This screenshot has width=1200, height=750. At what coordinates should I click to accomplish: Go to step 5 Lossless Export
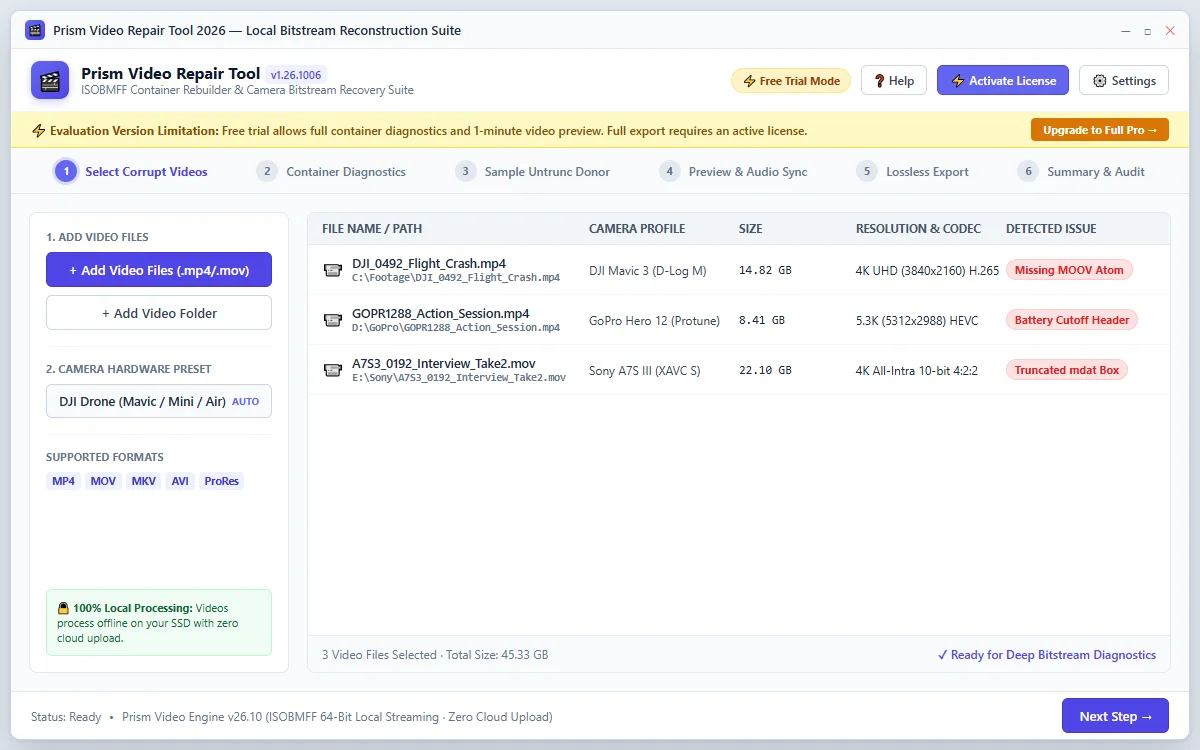(912, 171)
